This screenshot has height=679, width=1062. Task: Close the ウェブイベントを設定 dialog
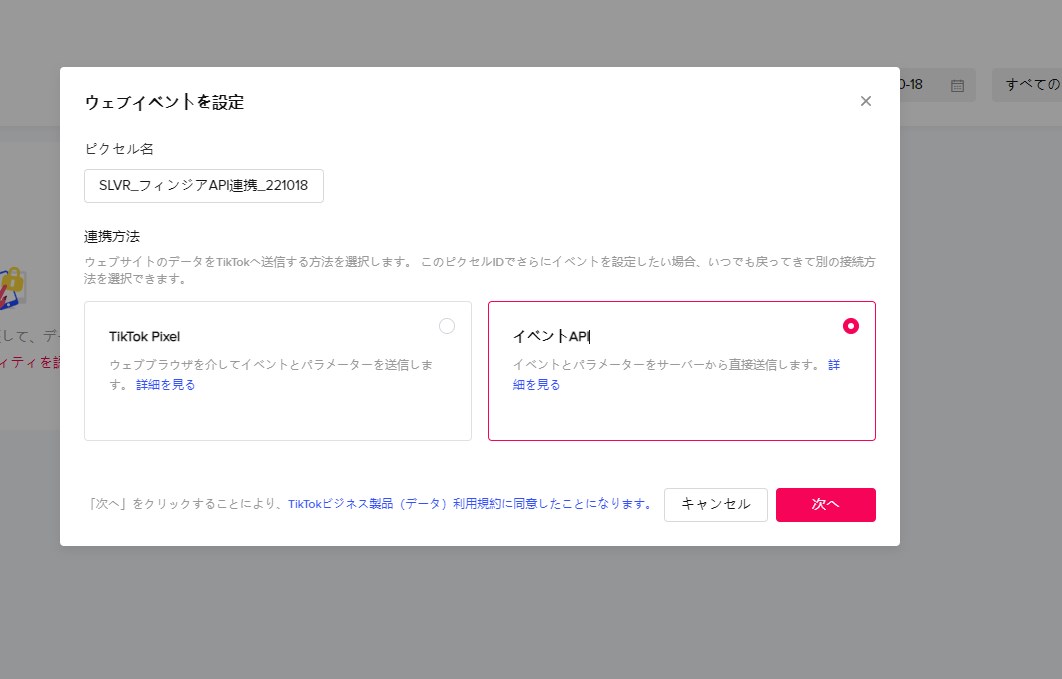coord(866,101)
